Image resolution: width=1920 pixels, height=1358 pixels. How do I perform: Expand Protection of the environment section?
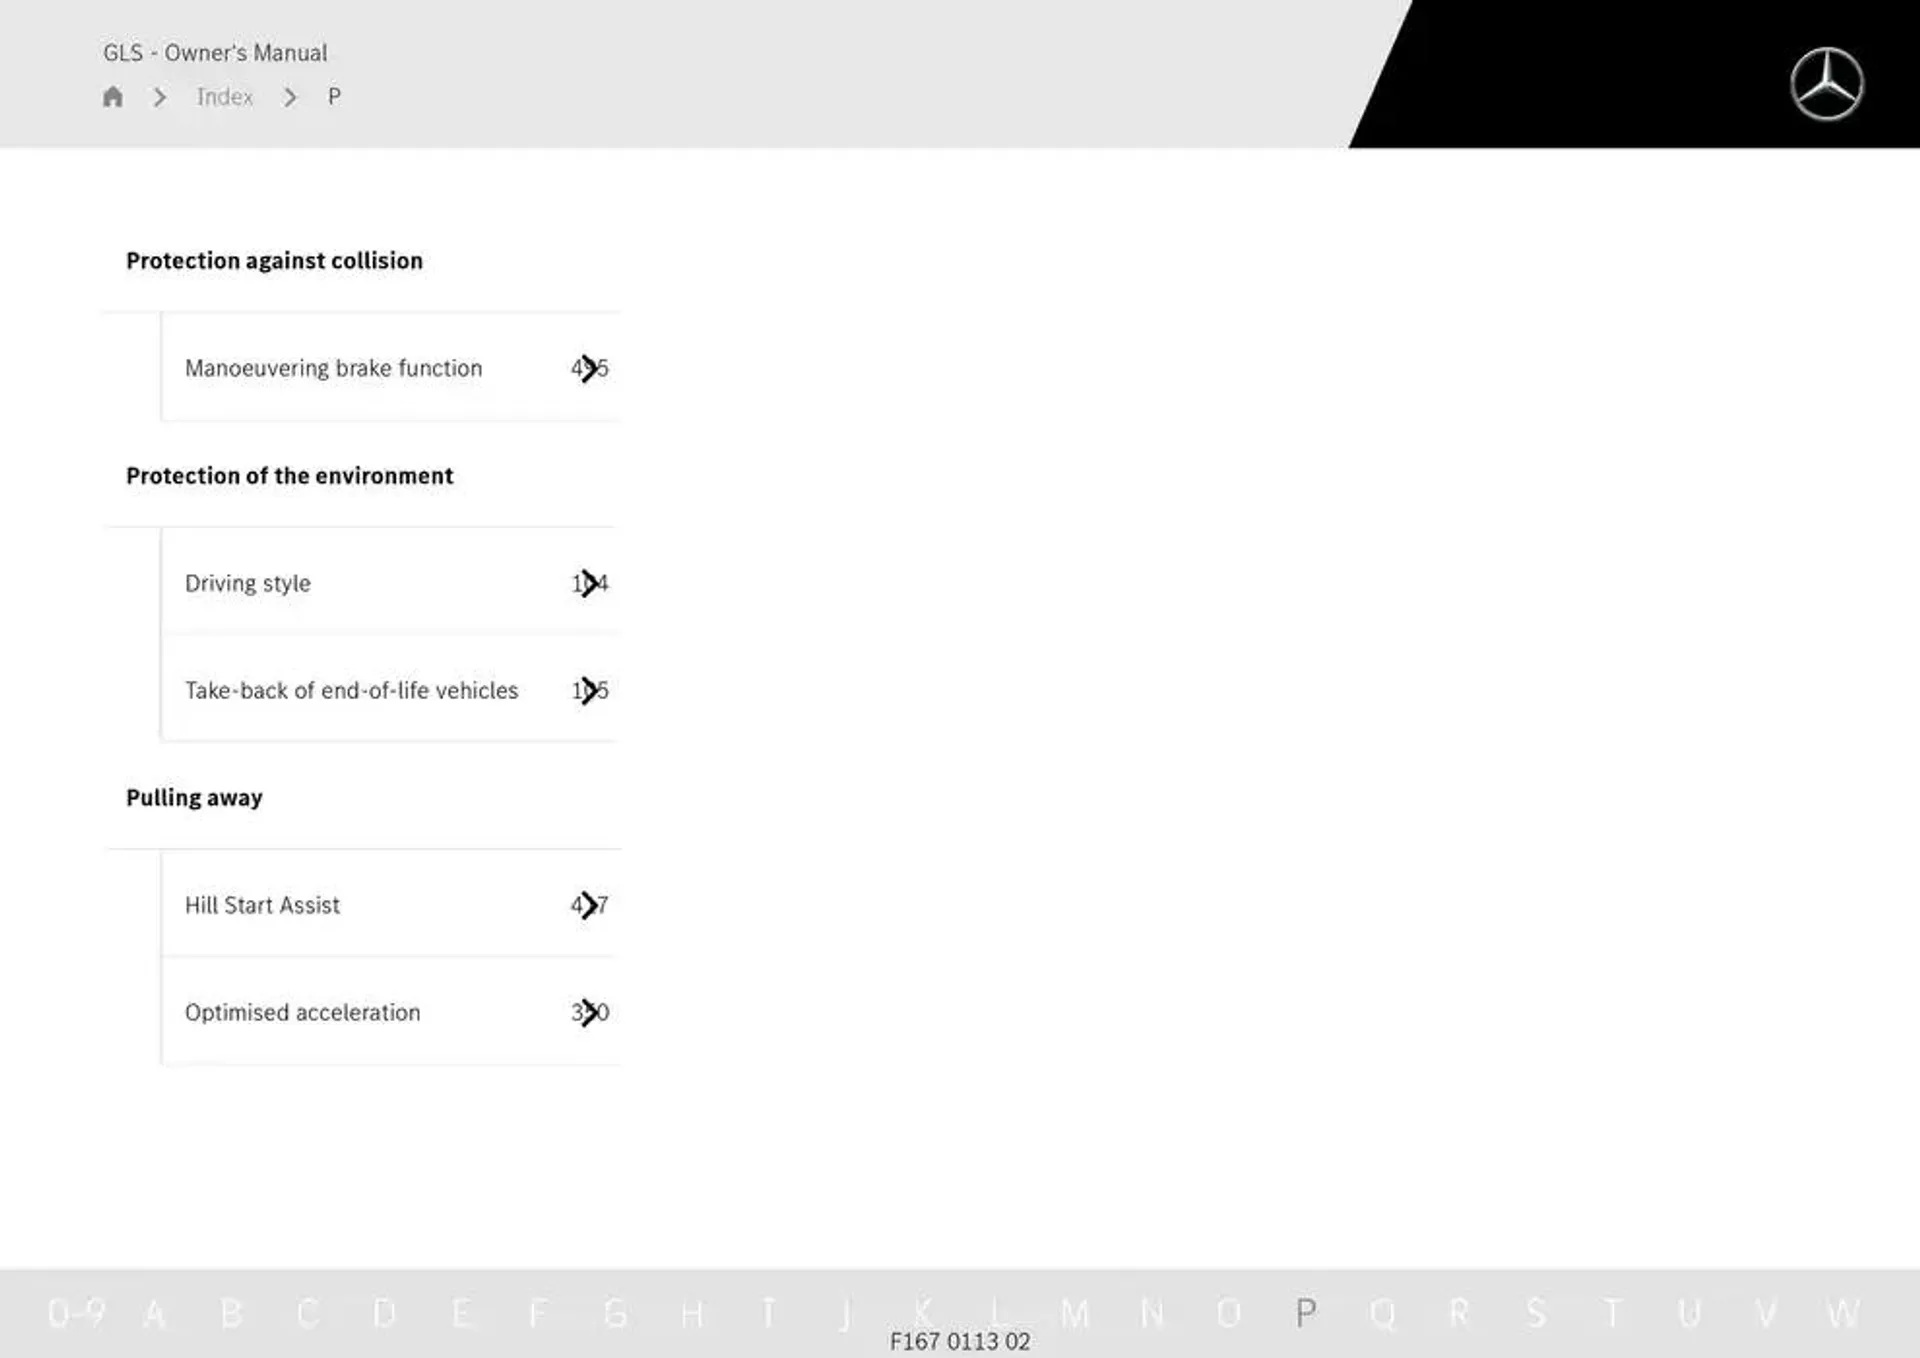pos(289,473)
